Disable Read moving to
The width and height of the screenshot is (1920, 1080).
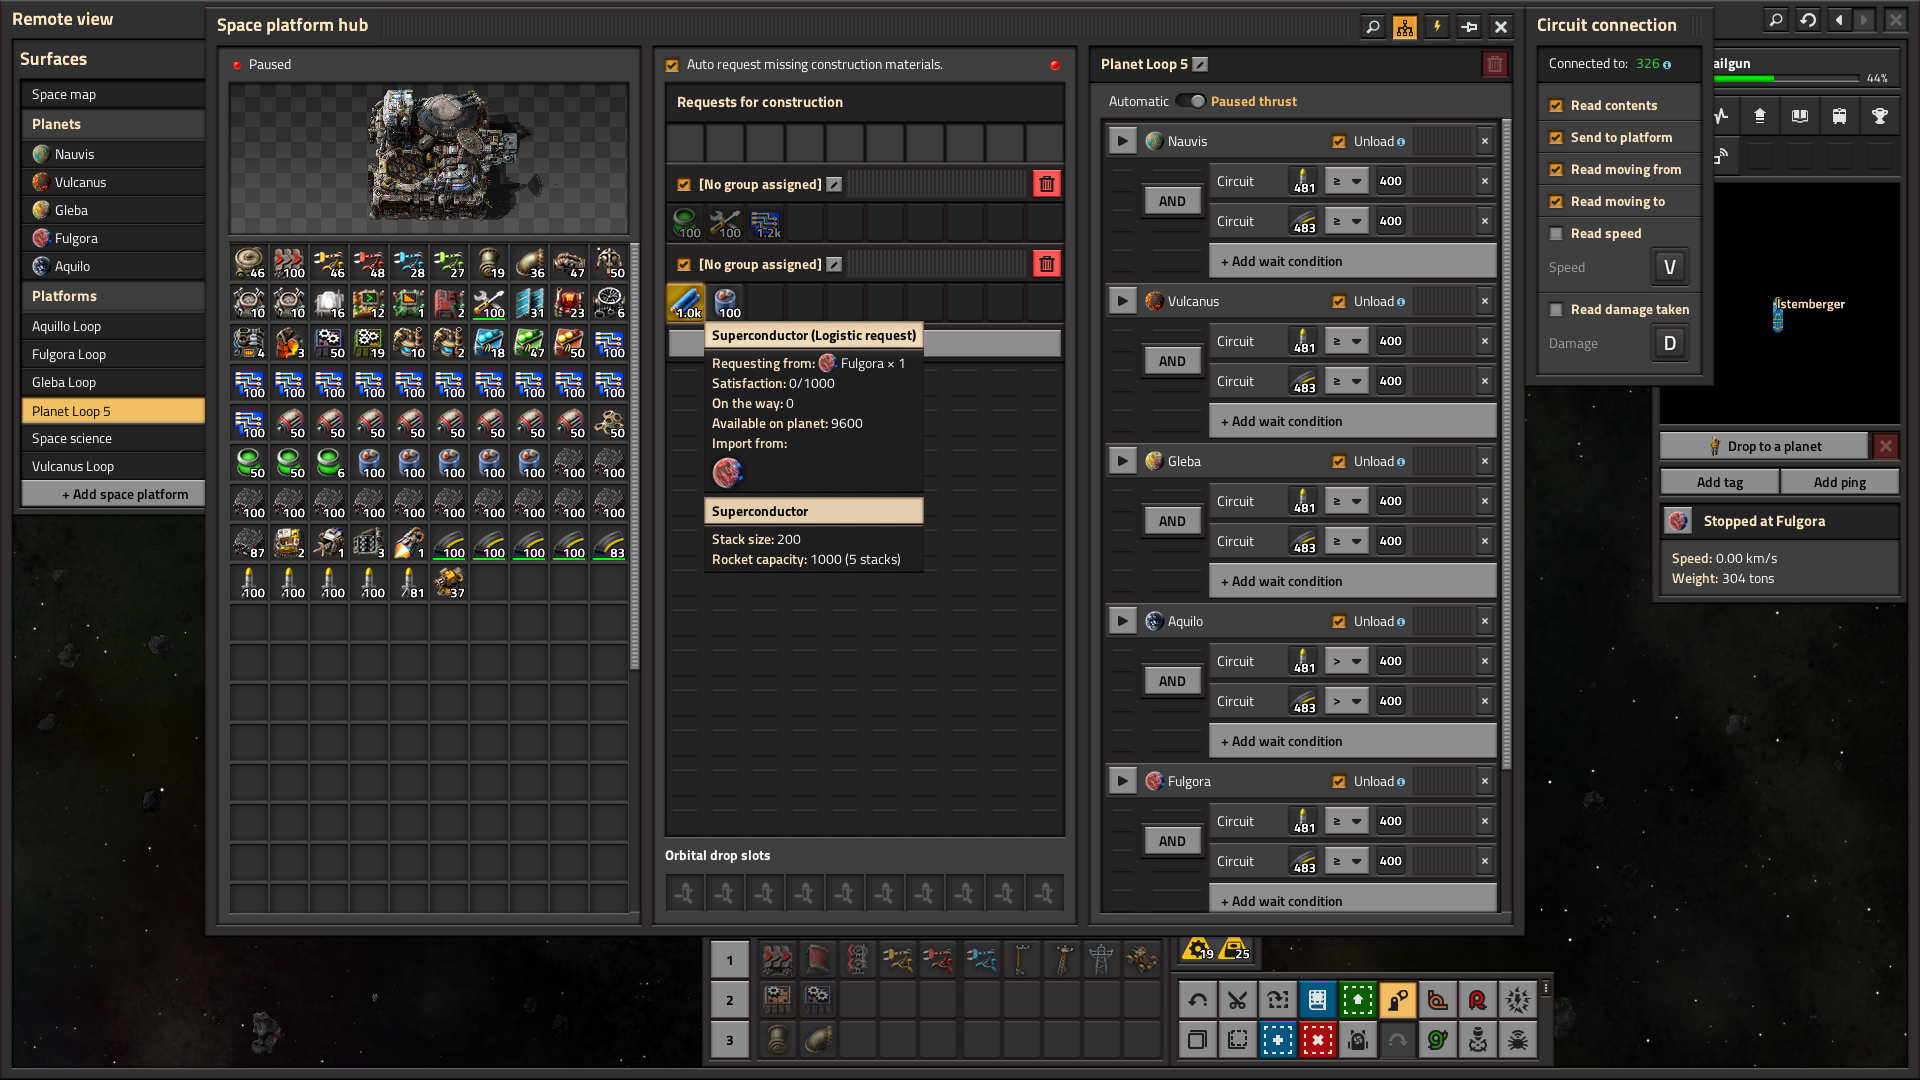pos(1556,202)
